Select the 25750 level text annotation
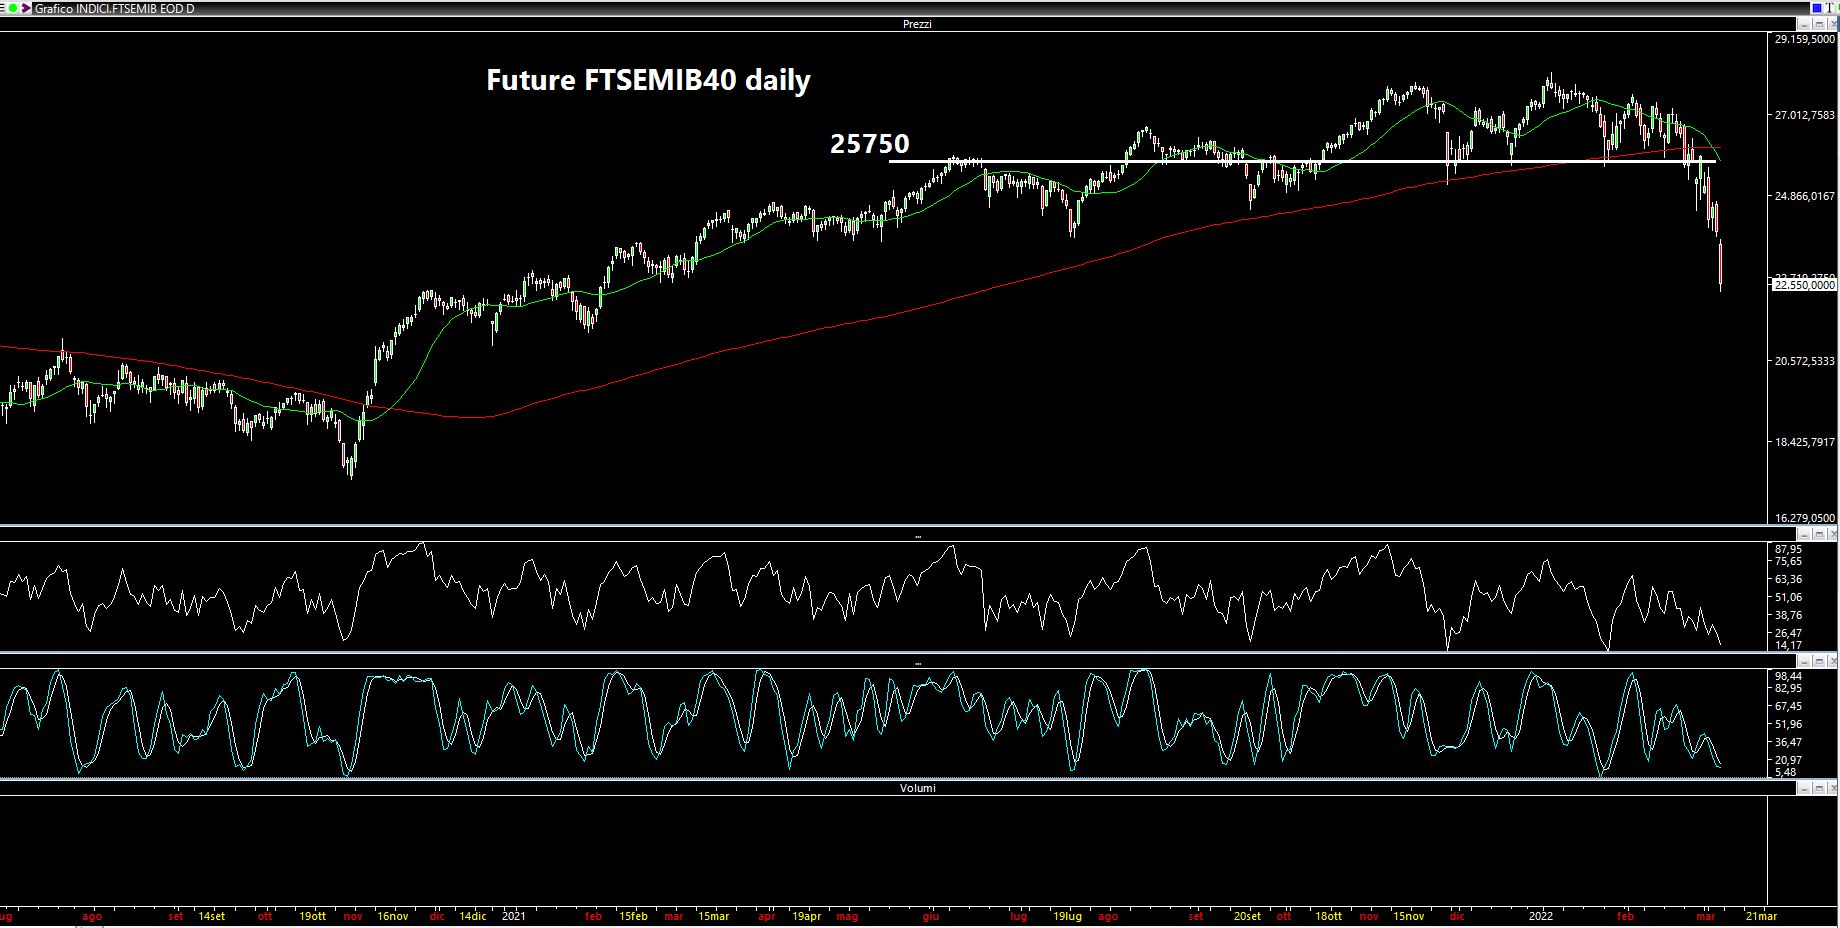 point(869,144)
